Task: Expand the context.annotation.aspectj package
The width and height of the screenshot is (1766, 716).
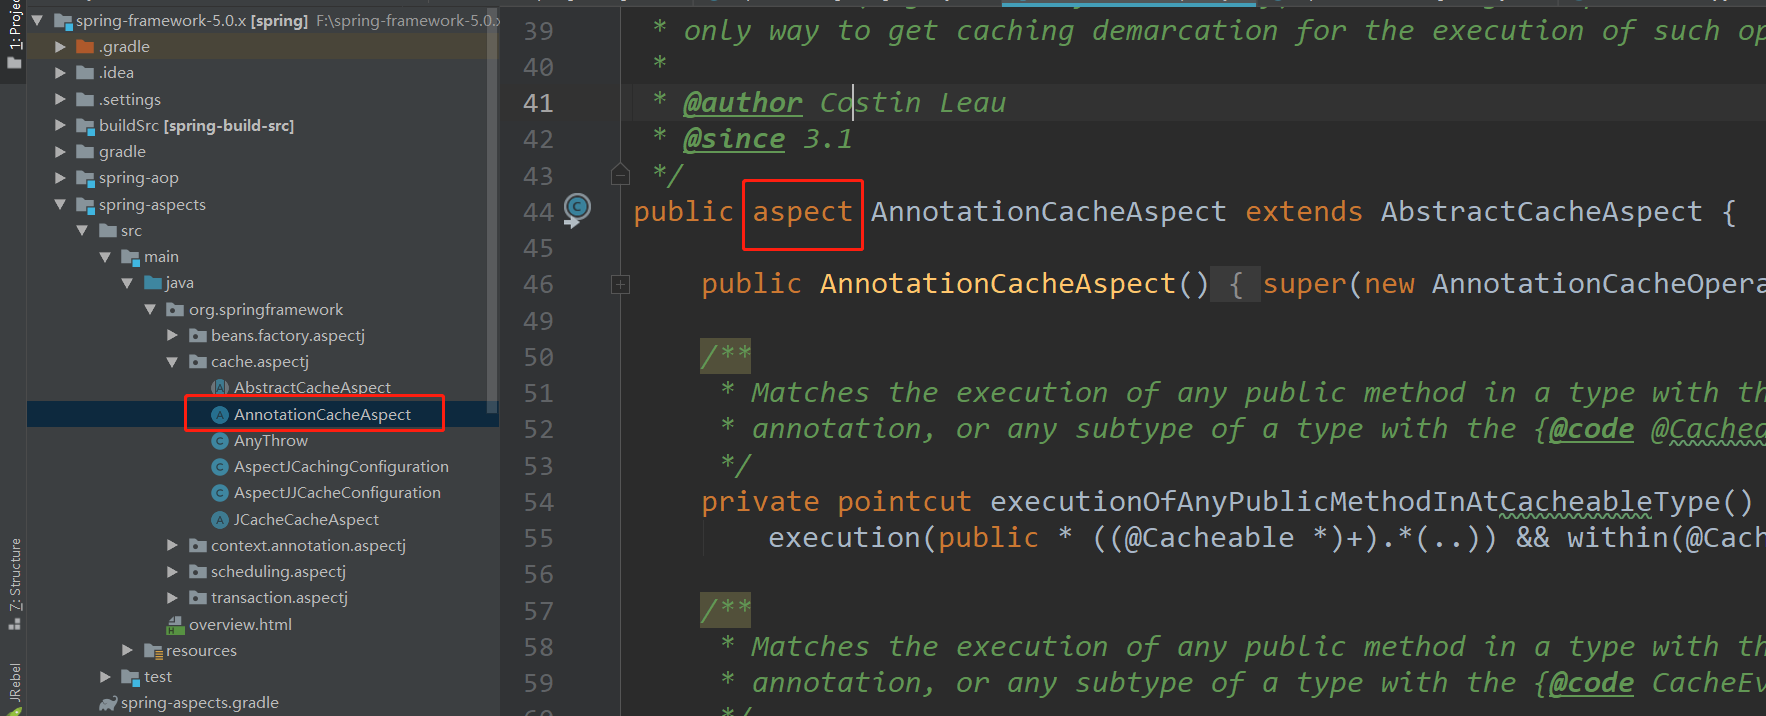Action: pos(172,546)
